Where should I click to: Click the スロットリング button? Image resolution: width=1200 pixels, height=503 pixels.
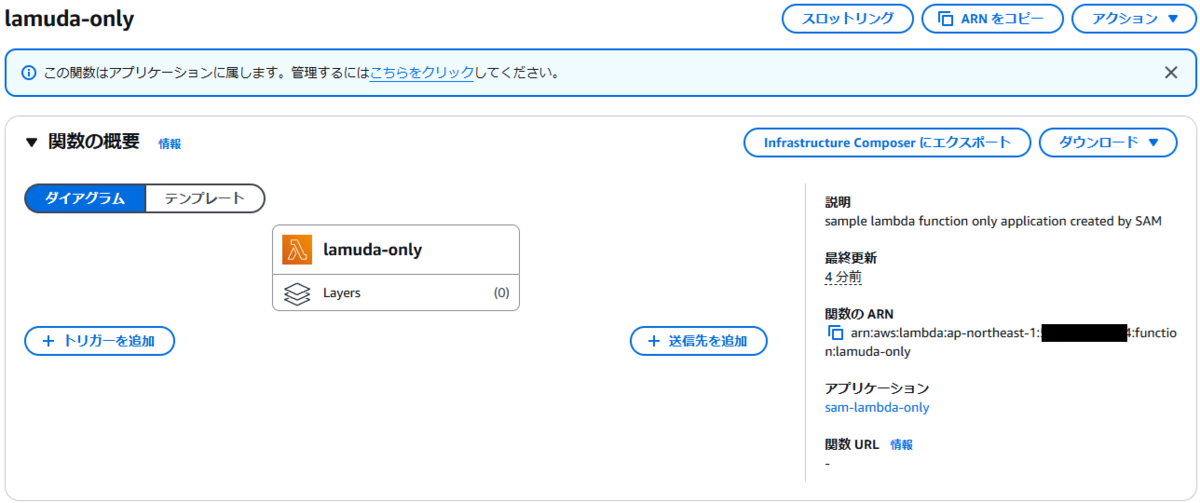click(x=847, y=19)
